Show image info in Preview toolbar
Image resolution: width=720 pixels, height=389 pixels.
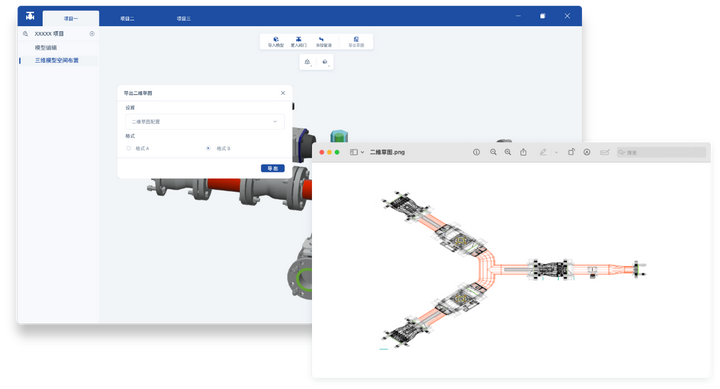(x=477, y=152)
